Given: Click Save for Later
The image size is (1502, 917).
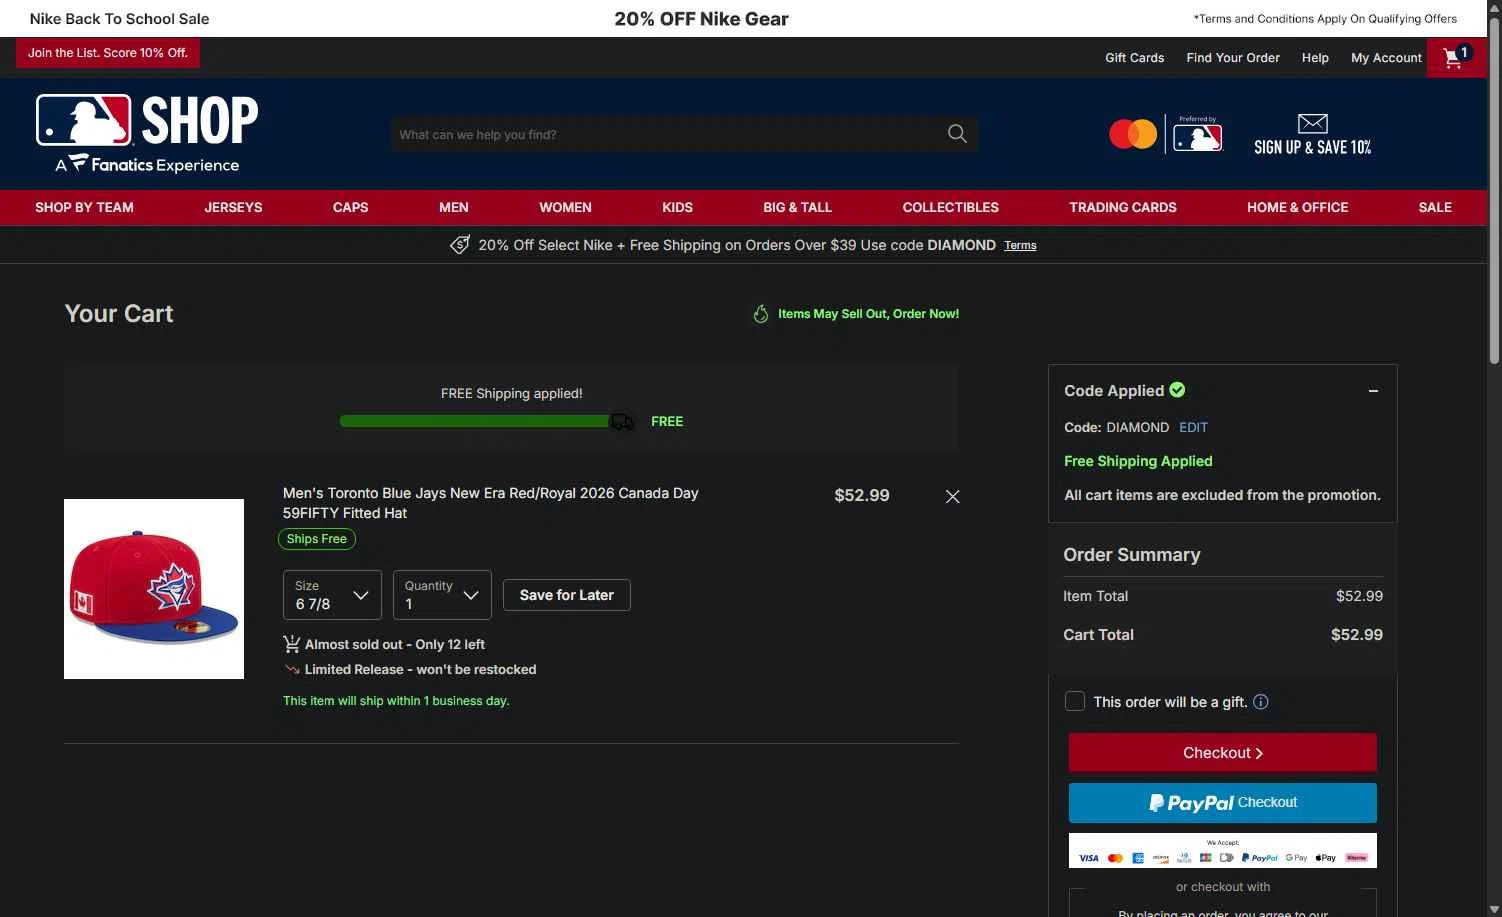Looking at the screenshot, I should (x=567, y=595).
